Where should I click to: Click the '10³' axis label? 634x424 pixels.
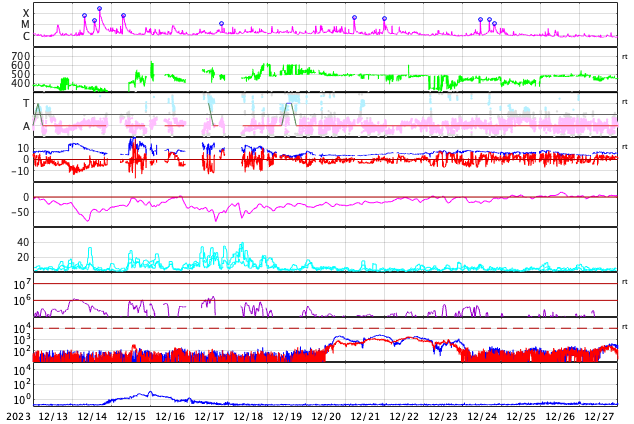tap(22, 340)
